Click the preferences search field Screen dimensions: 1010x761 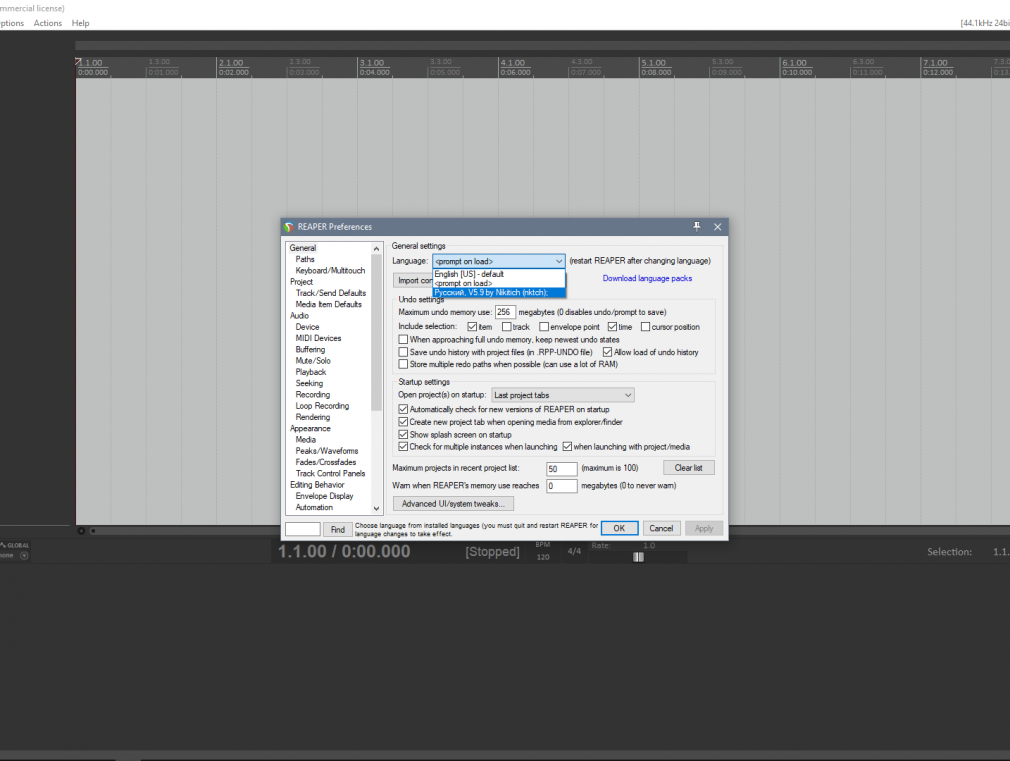click(303, 529)
